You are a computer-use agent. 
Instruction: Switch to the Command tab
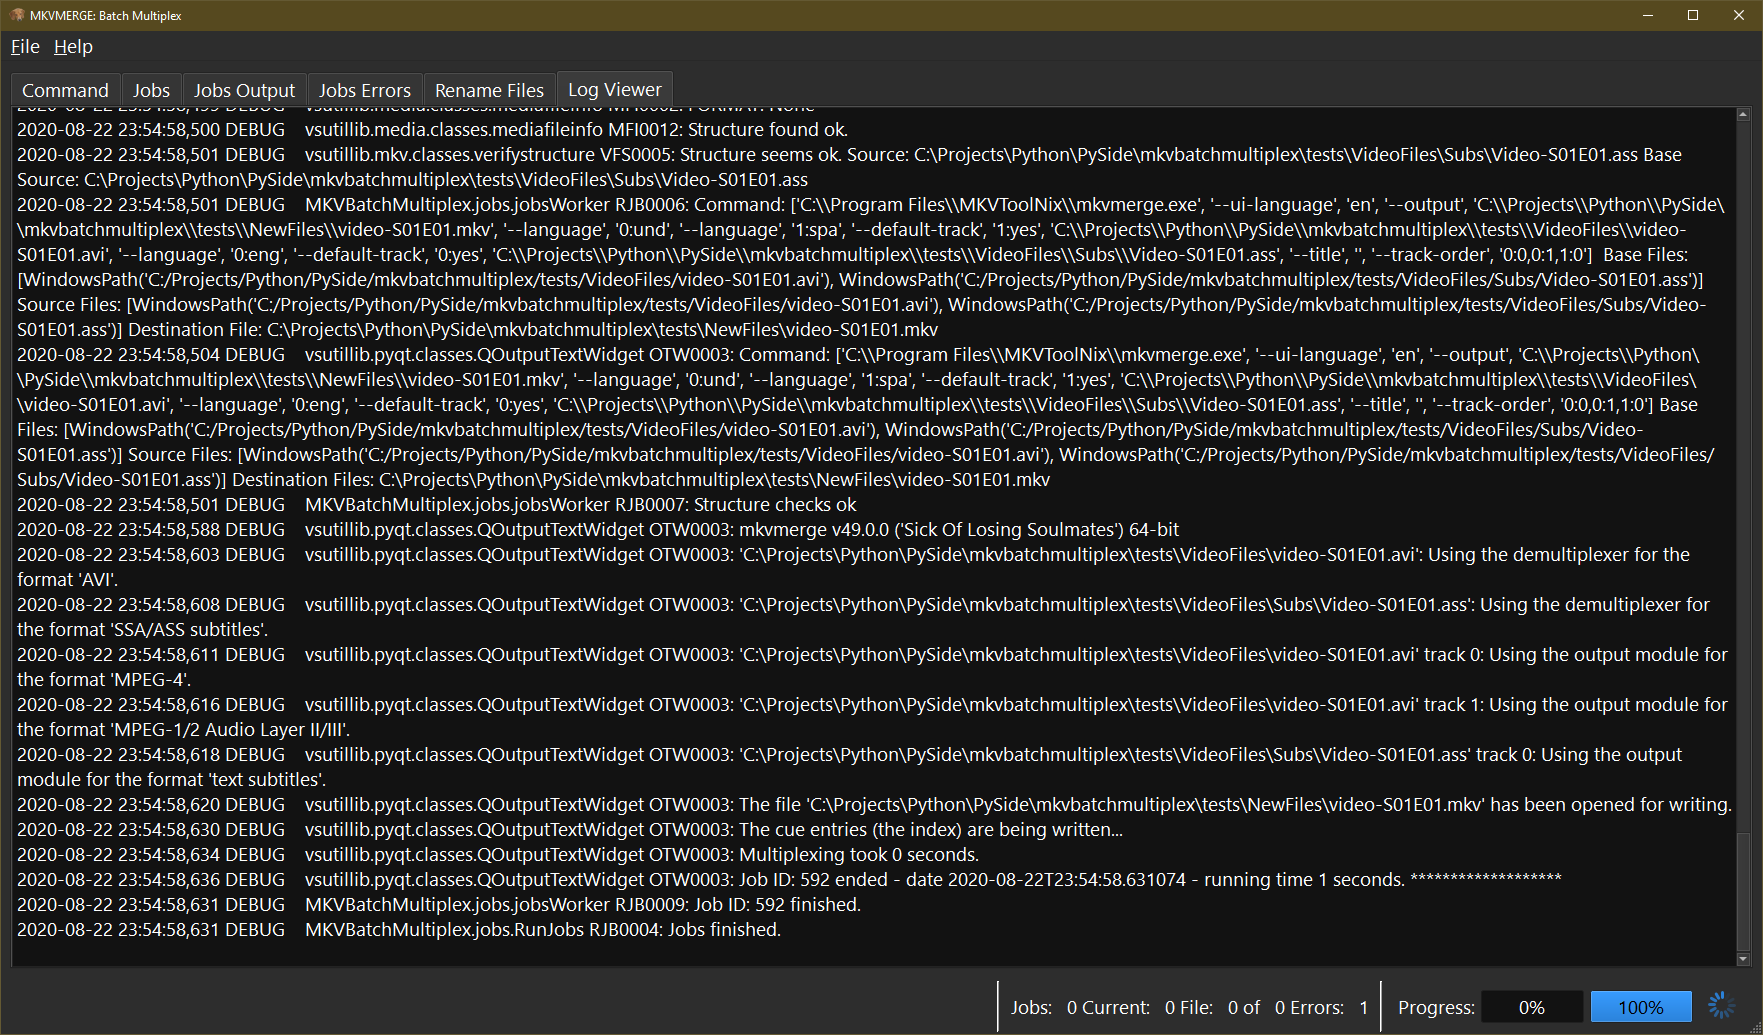pos(66,90)
